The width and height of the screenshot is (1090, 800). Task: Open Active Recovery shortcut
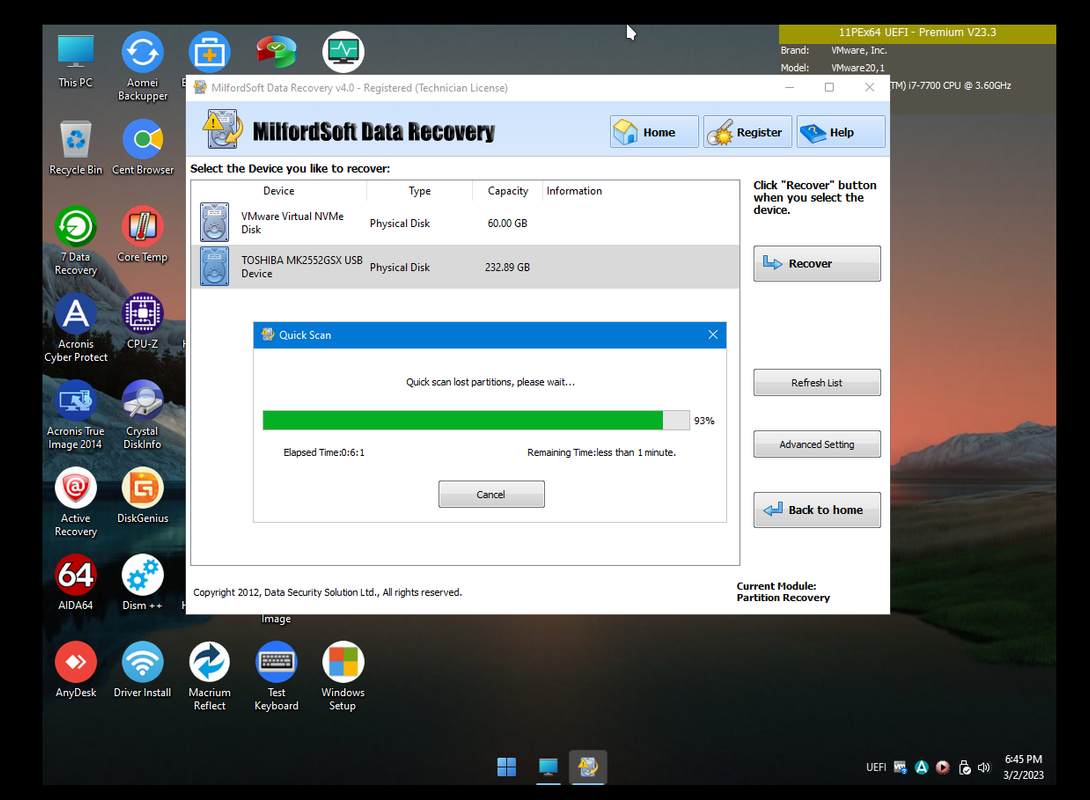[x=75, y=503]
